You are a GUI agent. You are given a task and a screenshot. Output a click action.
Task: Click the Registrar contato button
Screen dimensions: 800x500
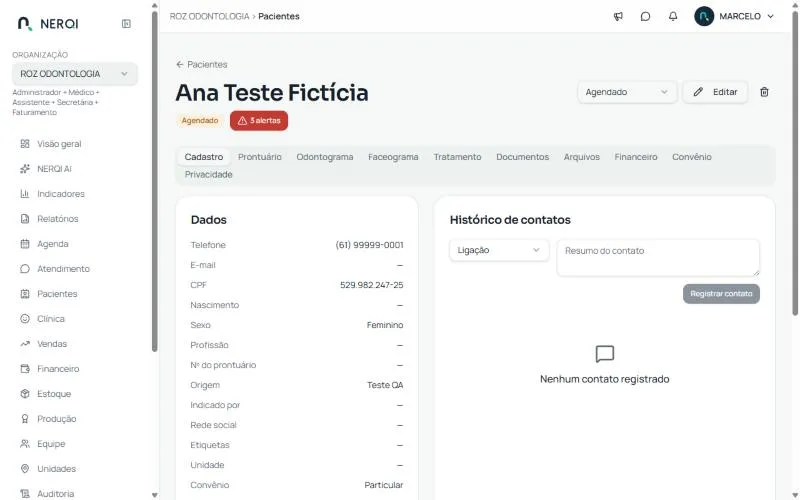(721, 294)
